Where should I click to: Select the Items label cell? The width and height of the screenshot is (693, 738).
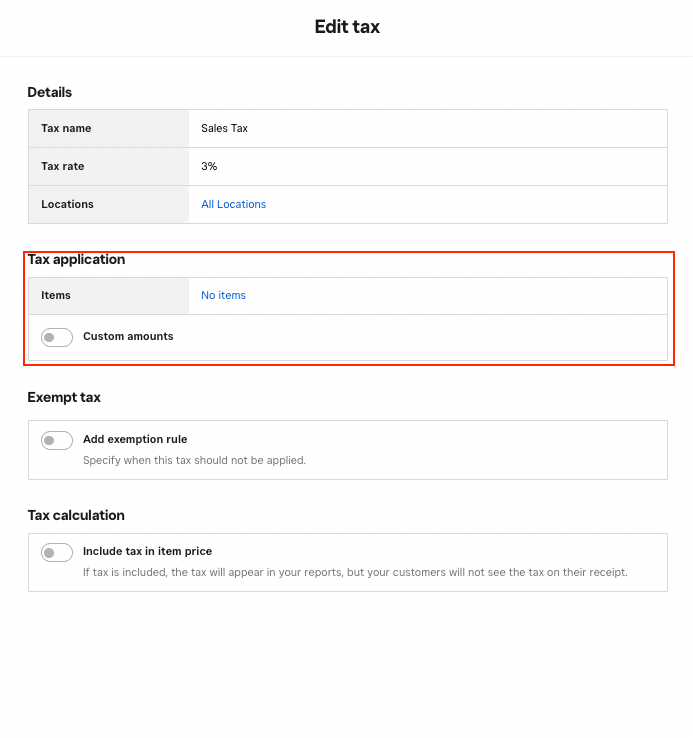tap(109, 296)
